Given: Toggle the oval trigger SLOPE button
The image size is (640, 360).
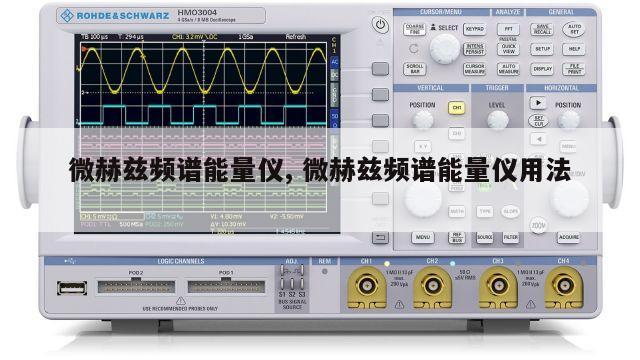Looking at the screenshot, I should pyautogui.click(x=510, y=211).
